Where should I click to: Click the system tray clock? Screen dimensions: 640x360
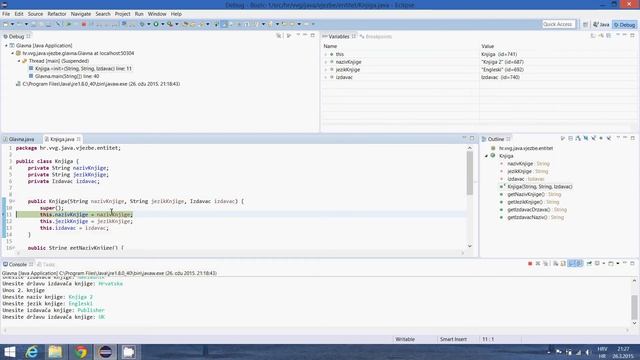pyautogui.click(x=623, y=352)
